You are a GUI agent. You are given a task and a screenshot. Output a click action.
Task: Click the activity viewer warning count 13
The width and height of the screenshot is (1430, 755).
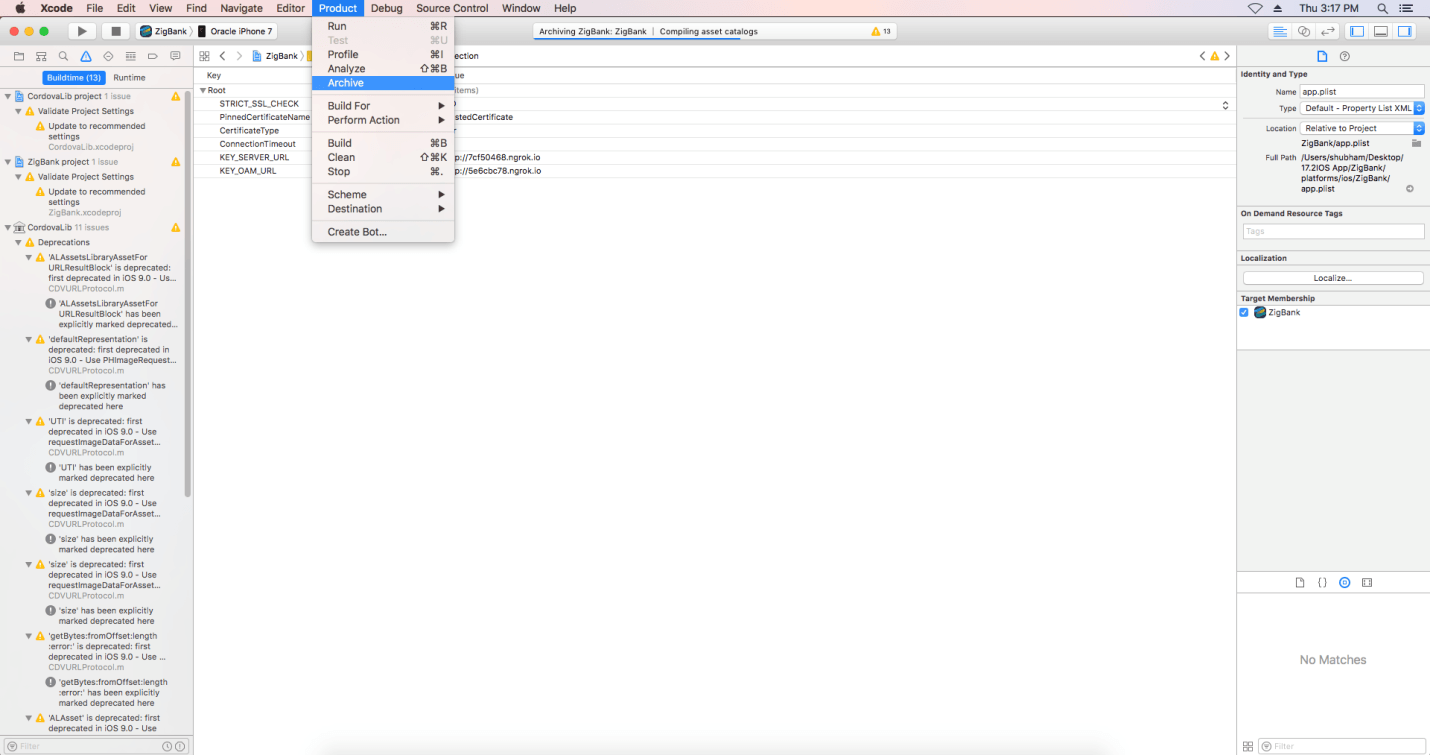(x=881, y=31)
